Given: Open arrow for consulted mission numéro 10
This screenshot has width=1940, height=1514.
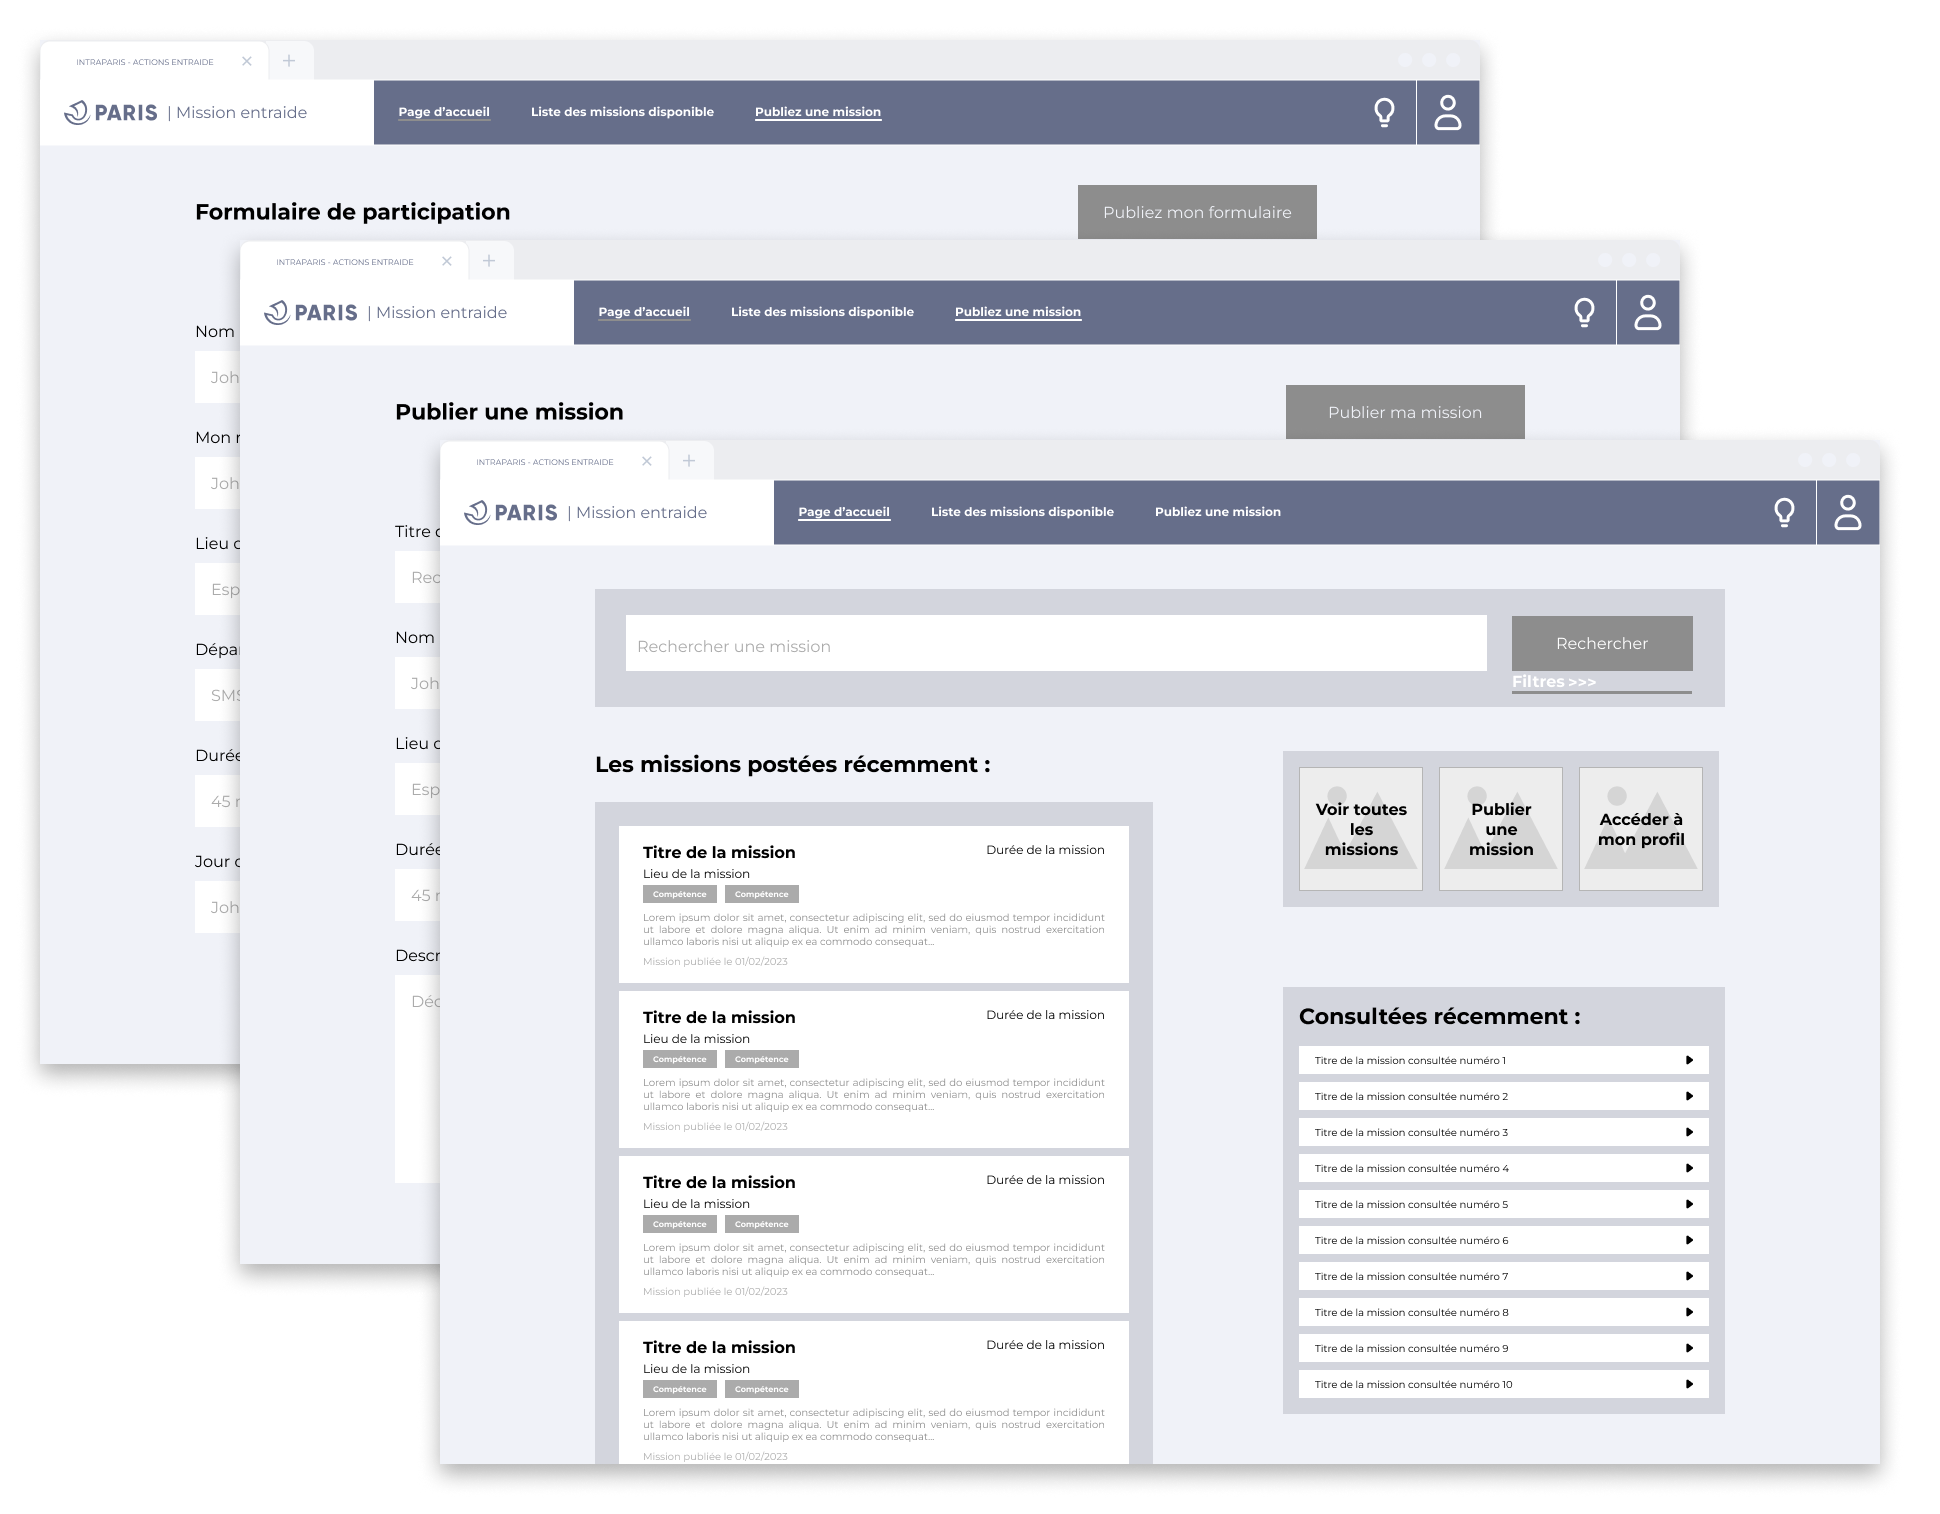Looking at the screenshot, I should pyautogui.click(x=1689, y=1384).
